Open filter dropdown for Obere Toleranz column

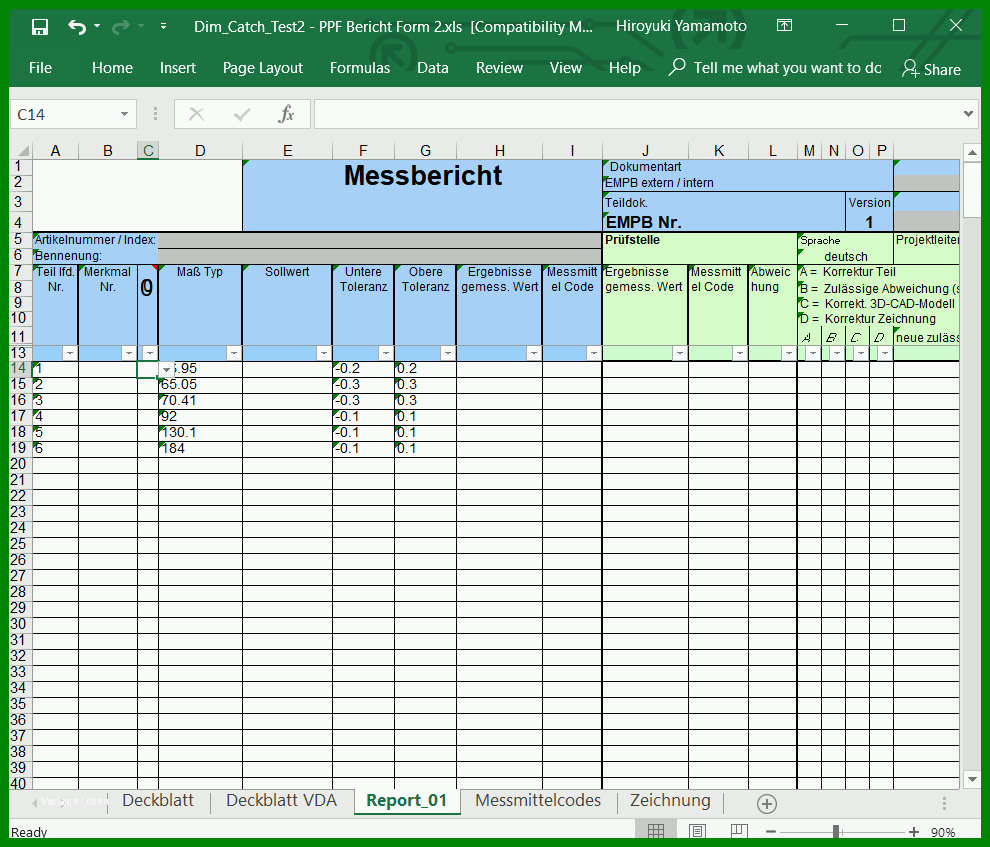pos(447,353)
